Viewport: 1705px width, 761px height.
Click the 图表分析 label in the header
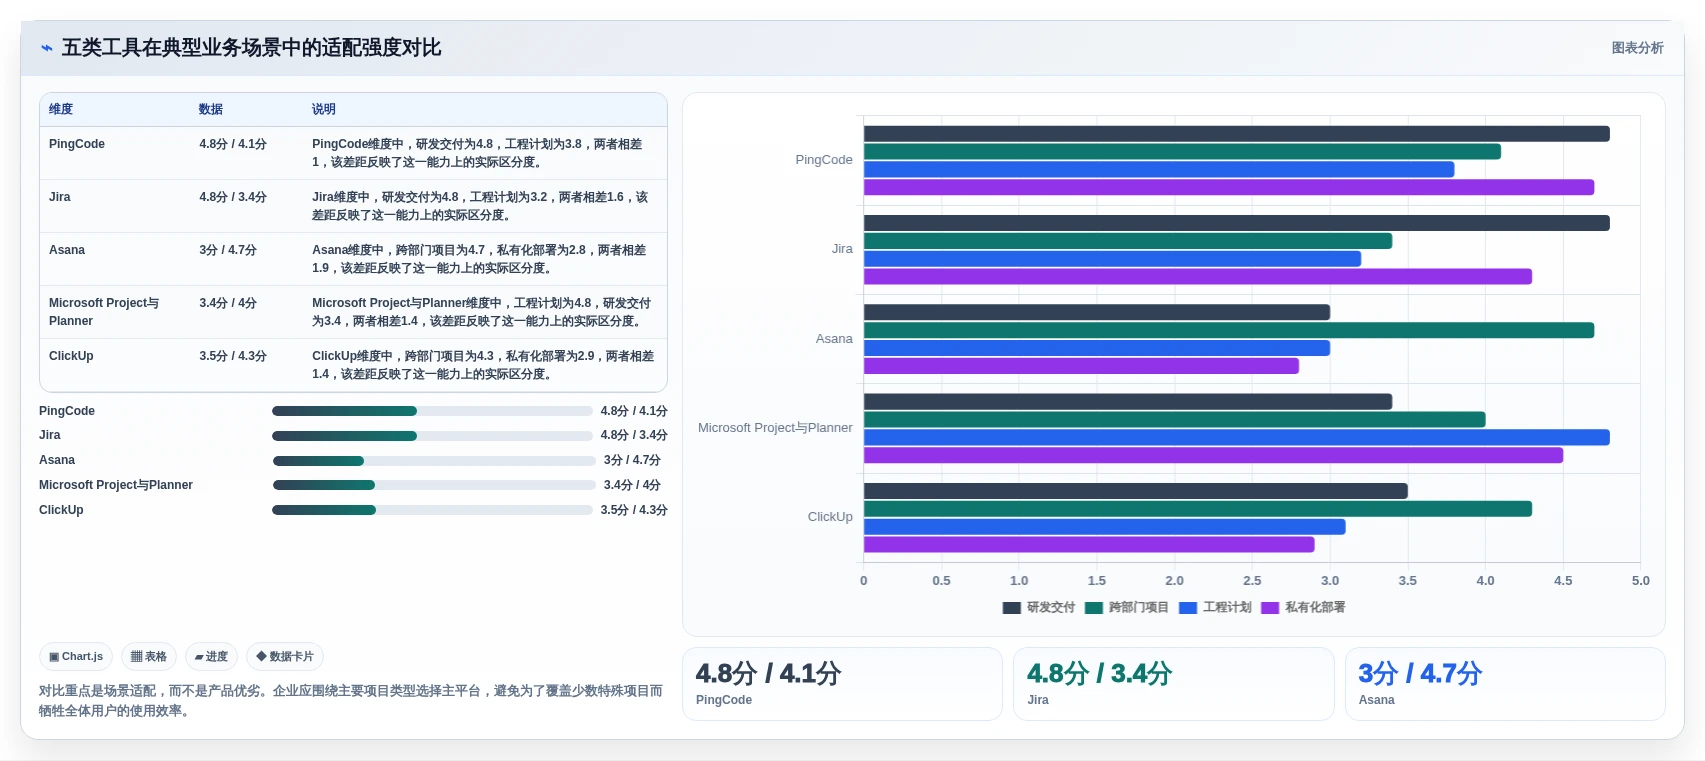coord(1637,48)
